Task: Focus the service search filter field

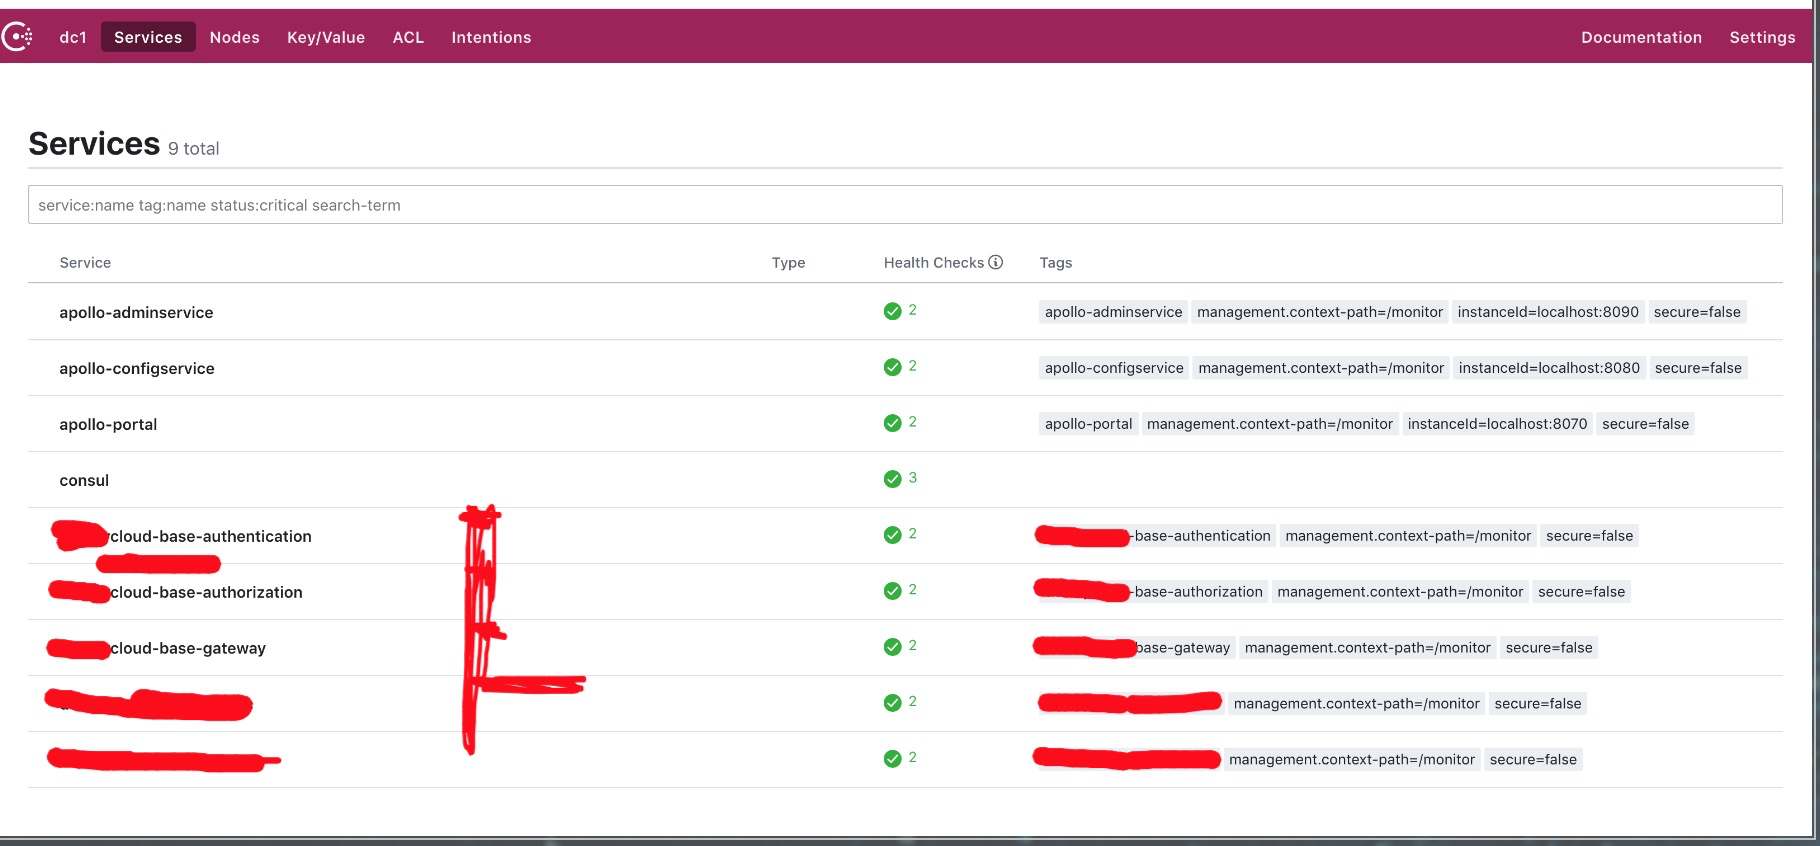Action: click(905, 205)
